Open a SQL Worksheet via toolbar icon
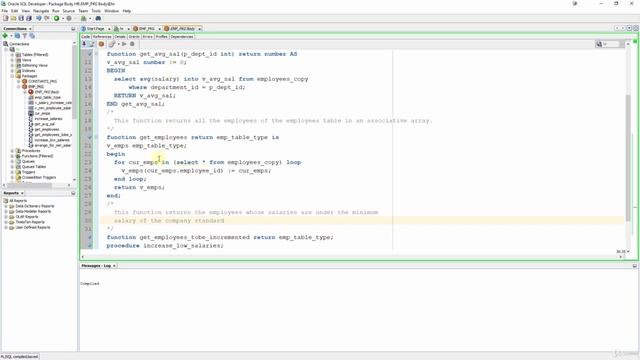 [x=84, y=18]
